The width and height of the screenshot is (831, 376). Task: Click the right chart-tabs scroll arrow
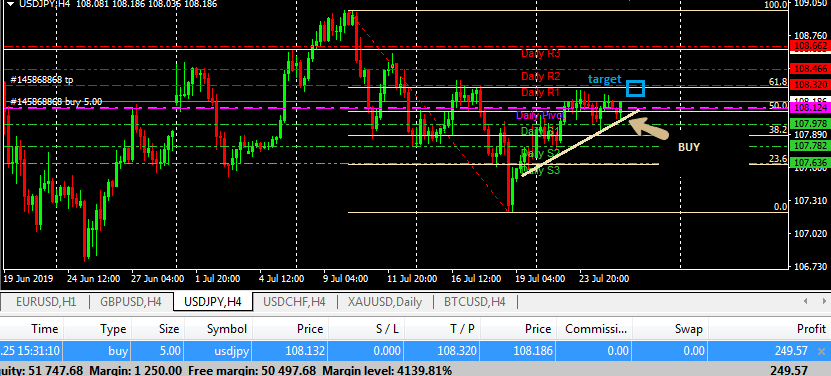[824, 302]
